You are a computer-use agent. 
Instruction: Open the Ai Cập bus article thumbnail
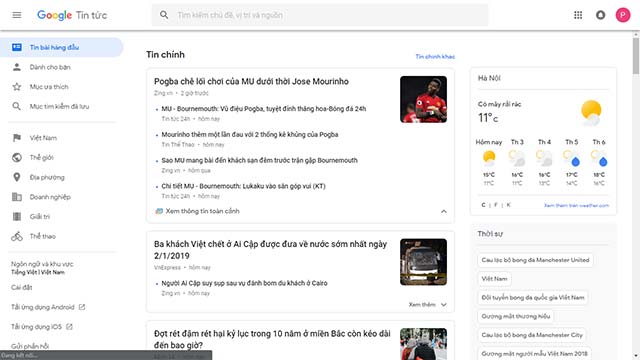(x=423, y=262)
